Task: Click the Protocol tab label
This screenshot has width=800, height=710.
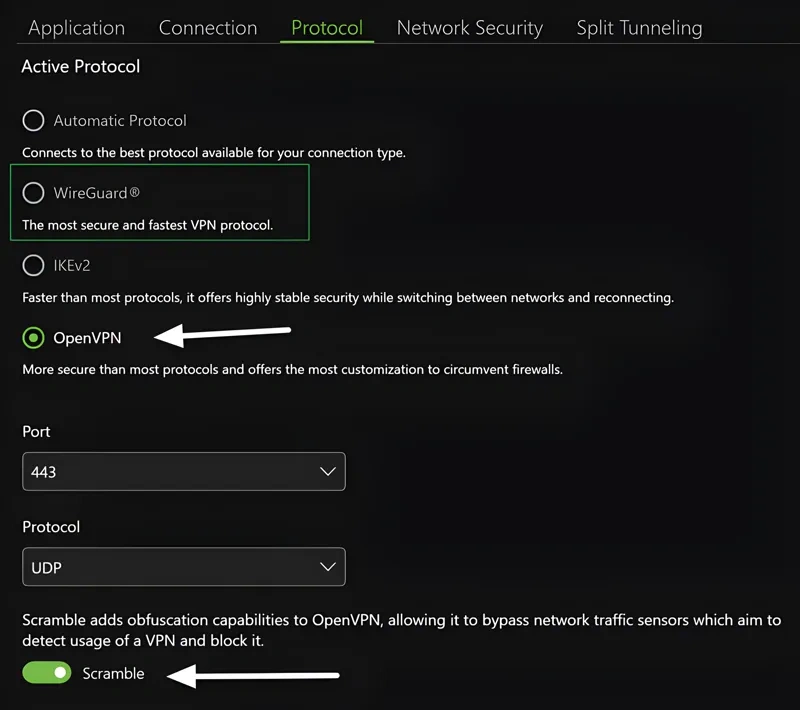Action: [327, 28]
